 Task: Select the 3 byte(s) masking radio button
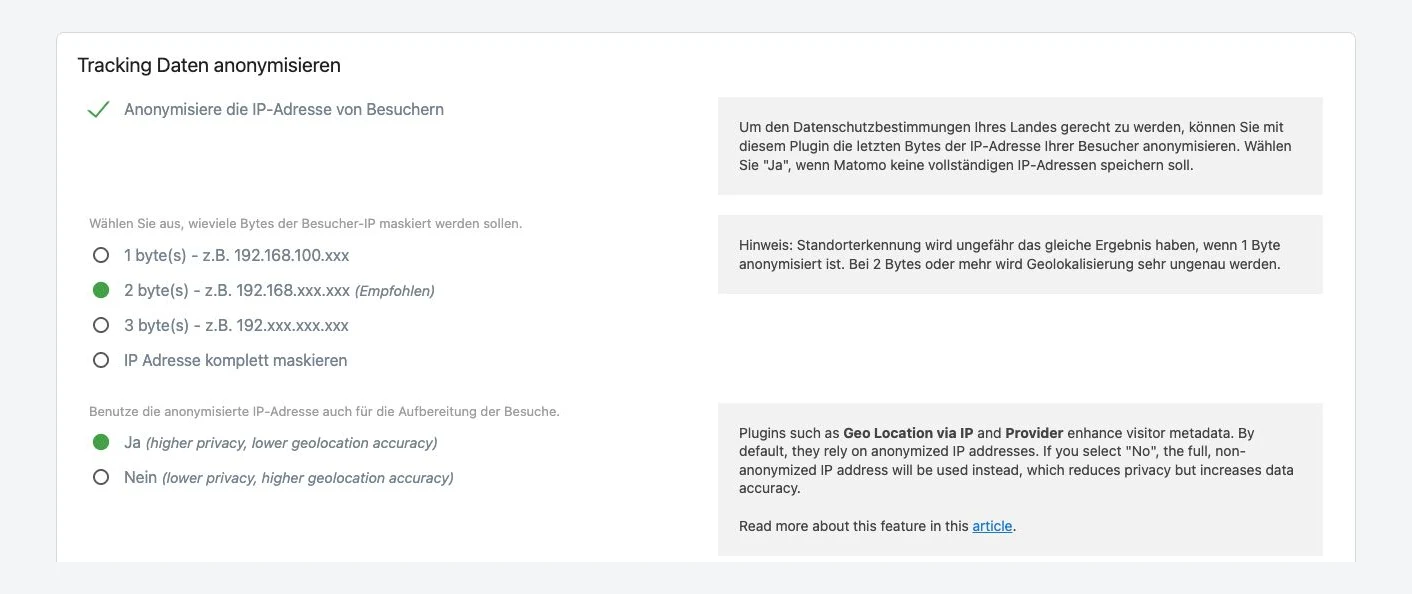(x=101, y=325)
